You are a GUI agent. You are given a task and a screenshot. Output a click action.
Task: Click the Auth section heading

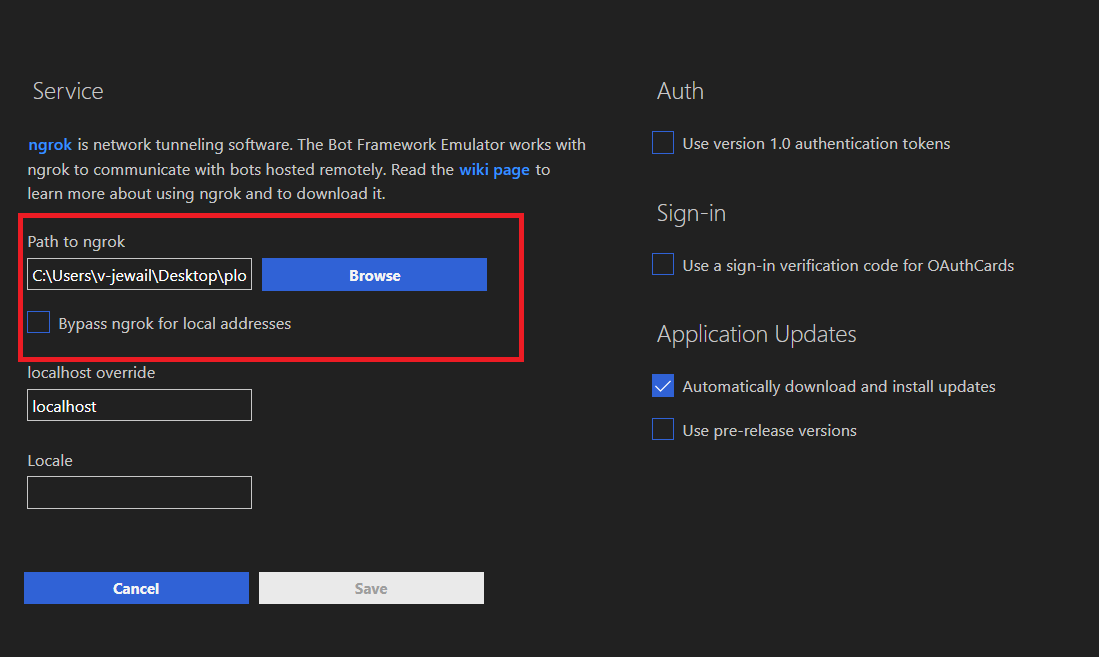[x=680, y=91]
